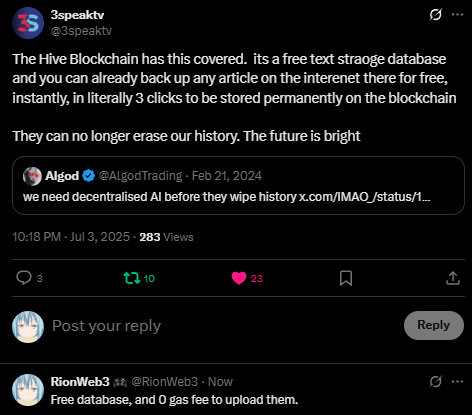This screenshot has width=472, height=415.
Task: Click the Grok icon on RionWeb3's reply
Action: pos(435,381)
